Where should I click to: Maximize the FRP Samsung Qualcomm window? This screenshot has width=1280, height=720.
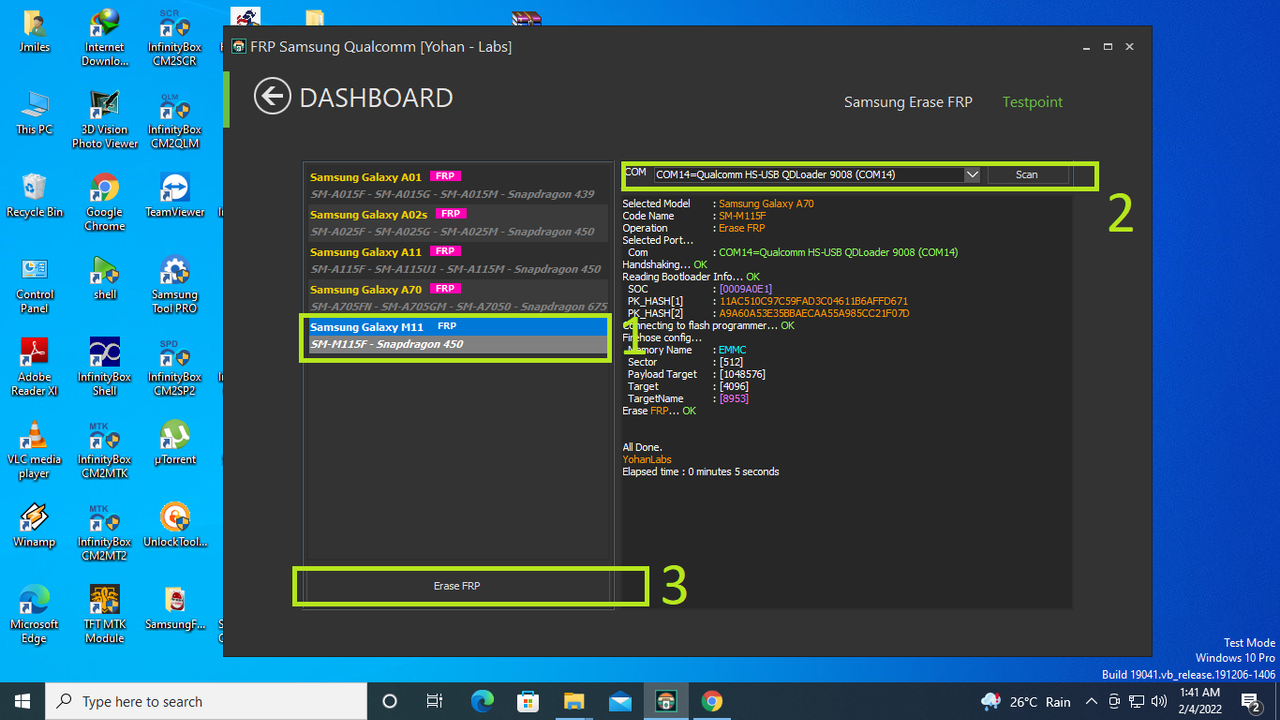(1108, 47)
